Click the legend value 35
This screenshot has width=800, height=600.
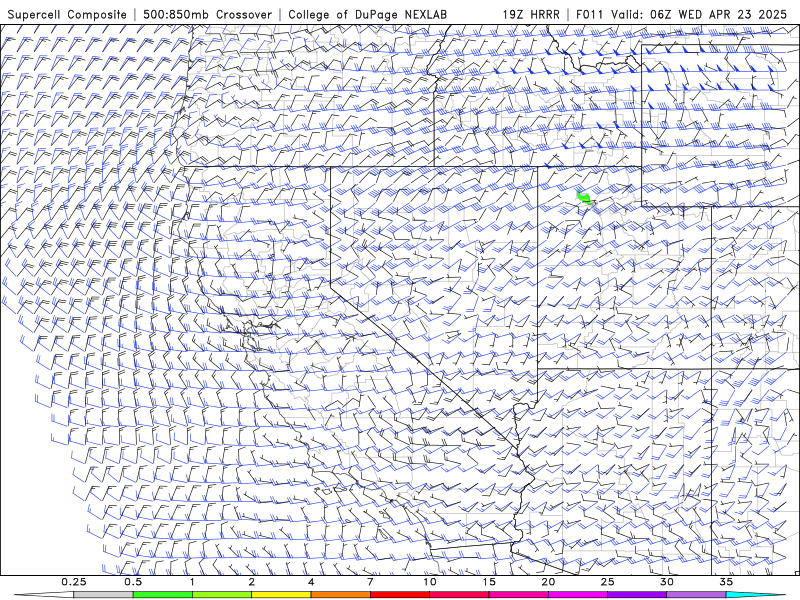click(x=726, y=582)
